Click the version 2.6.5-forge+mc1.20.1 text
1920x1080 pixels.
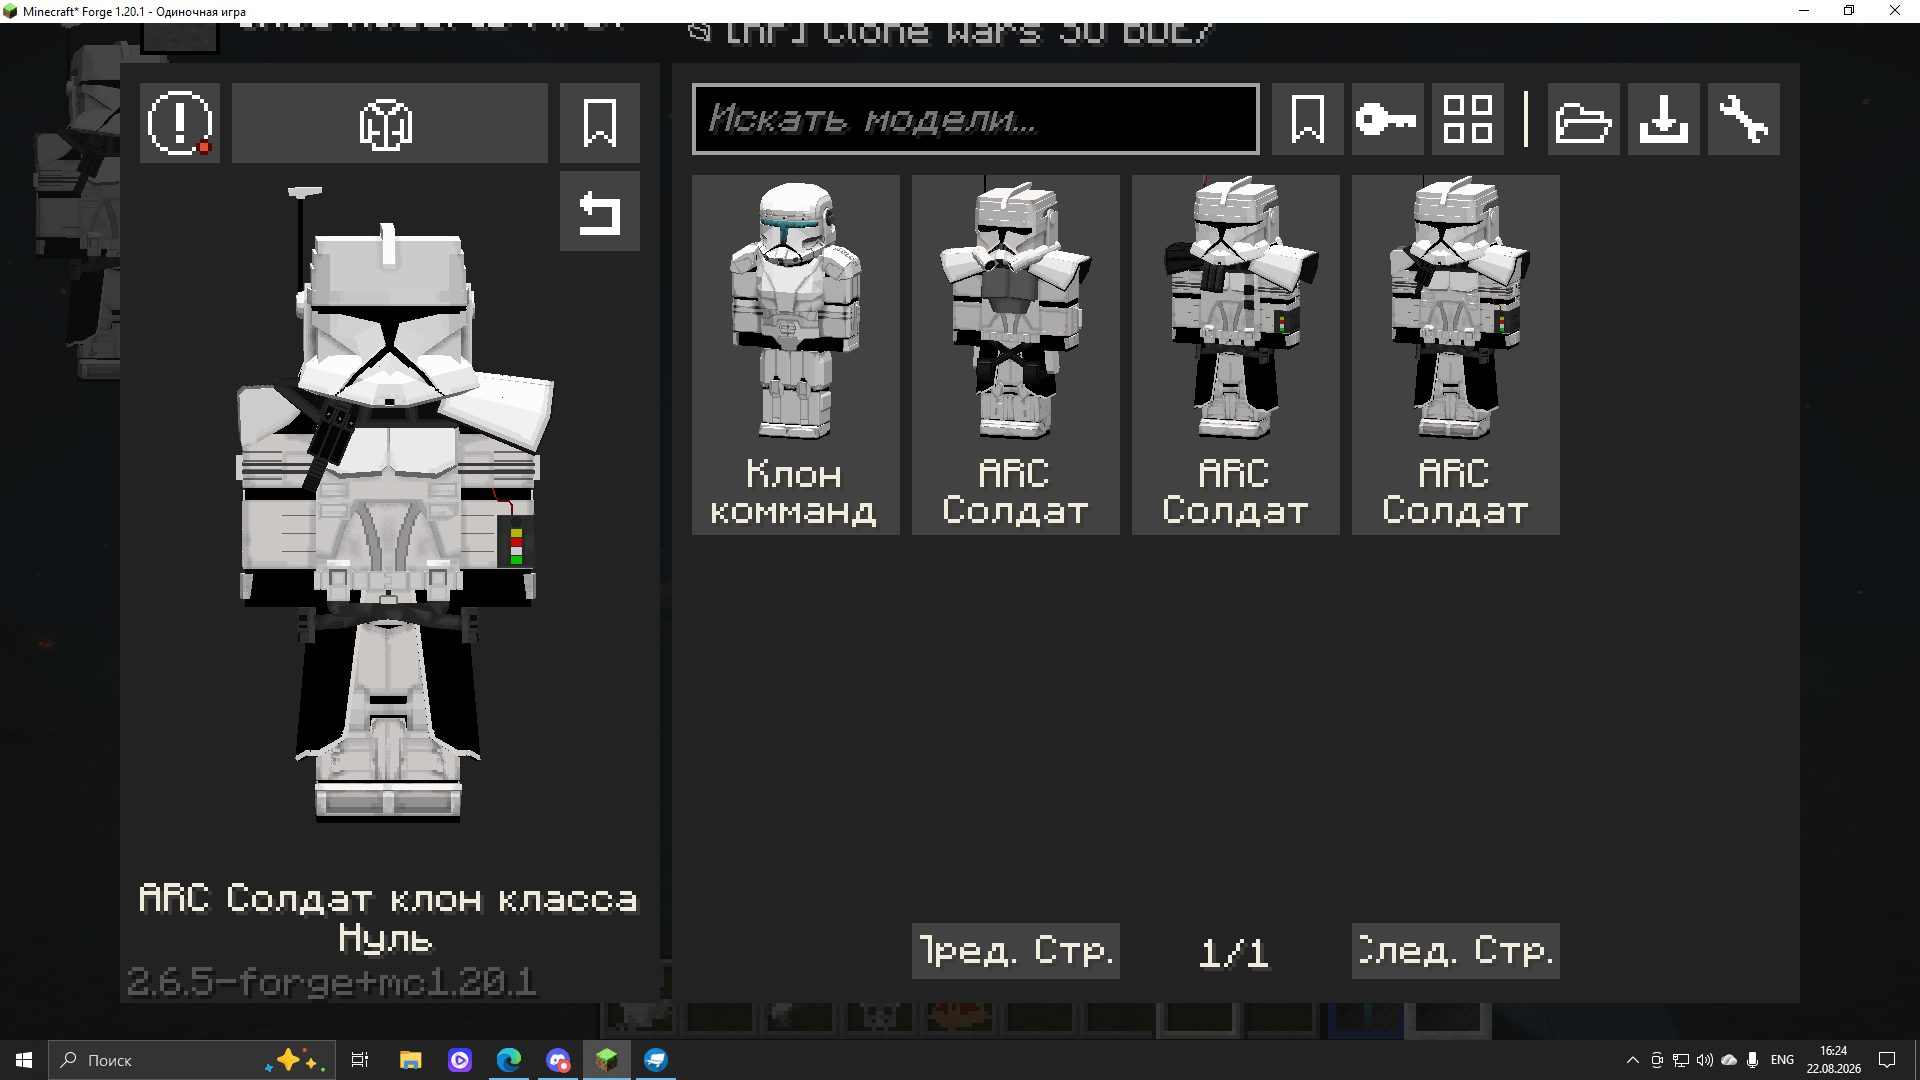click(332, 982)
